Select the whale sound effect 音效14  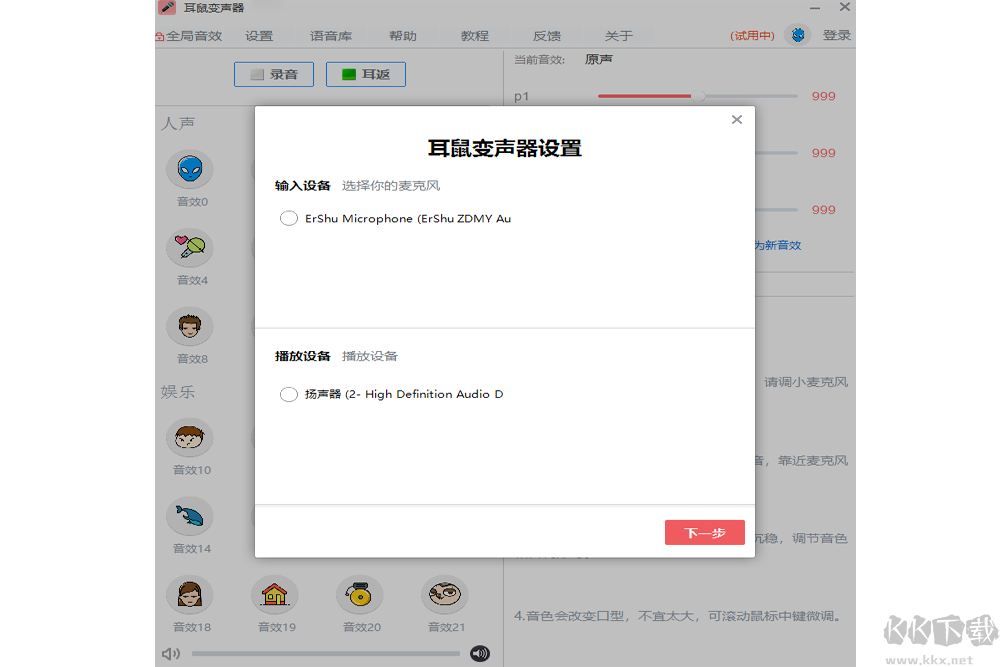click(x=190, y=517)
